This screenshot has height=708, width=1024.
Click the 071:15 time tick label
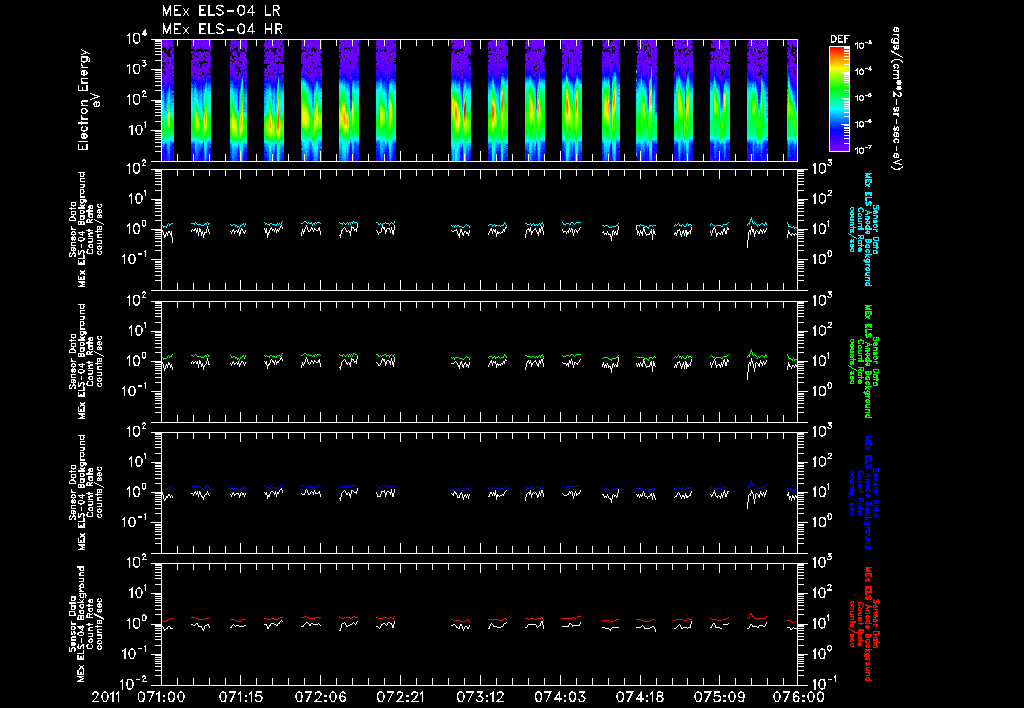[241, 698]
